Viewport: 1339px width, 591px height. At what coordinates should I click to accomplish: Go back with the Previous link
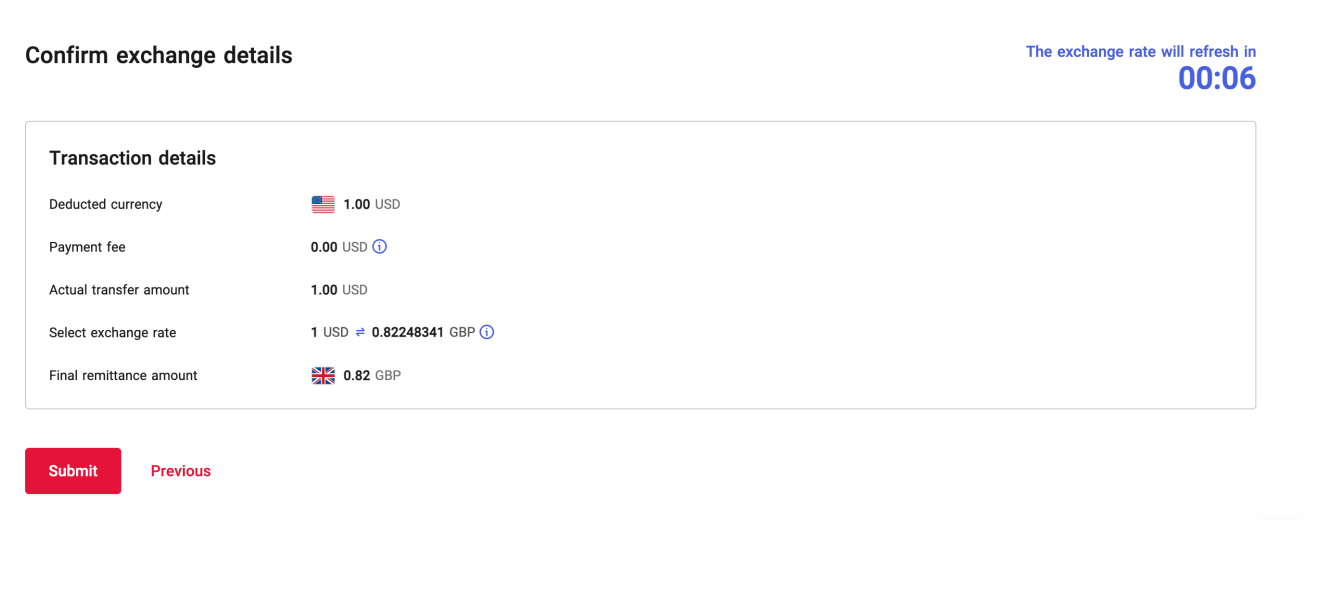click(181, 471)
